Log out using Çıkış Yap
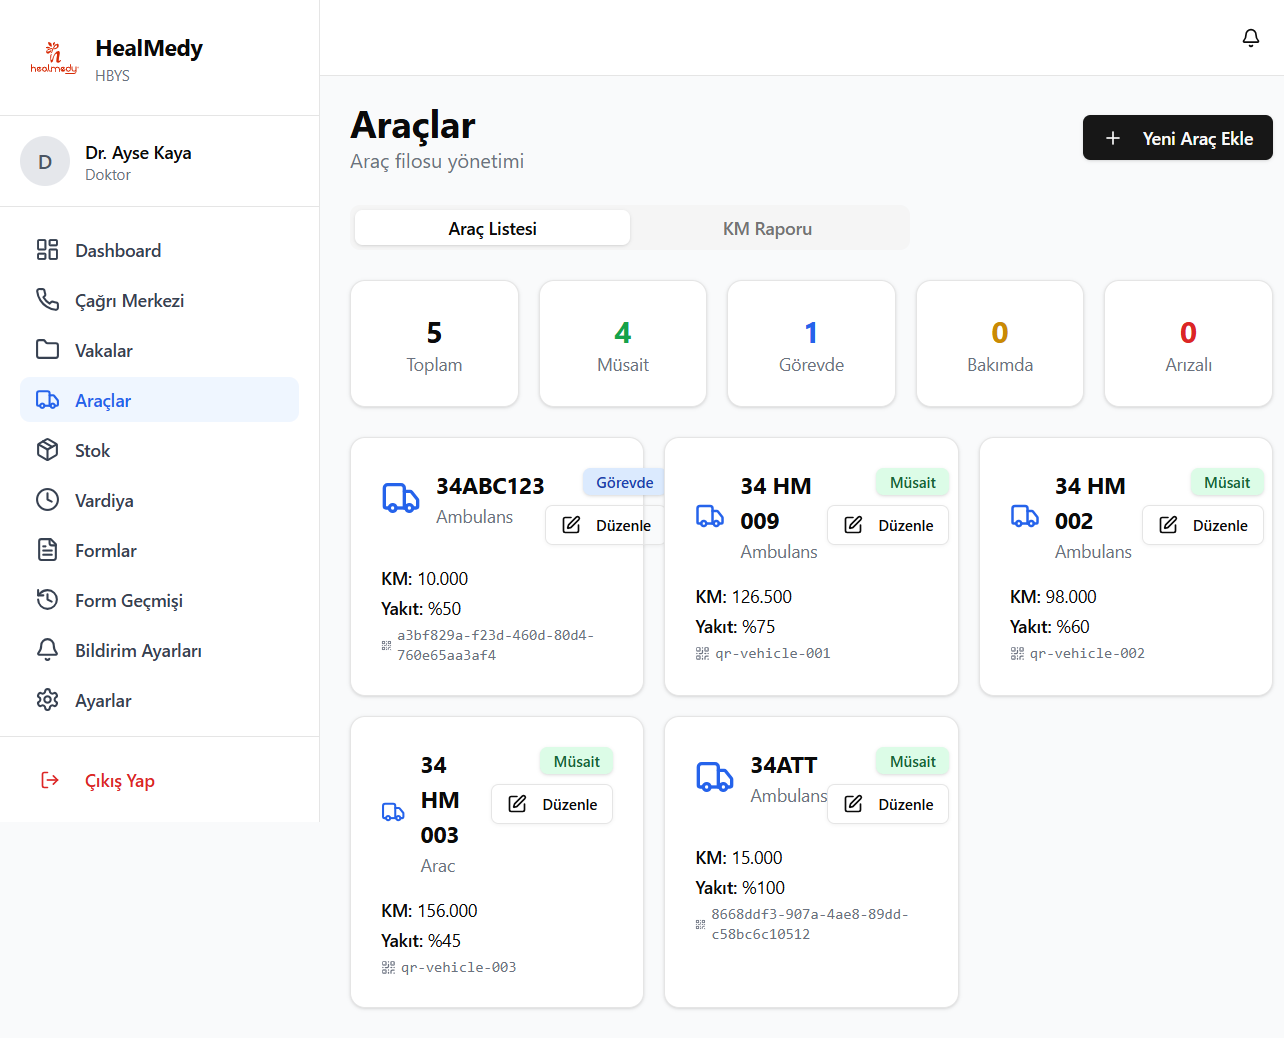 [119, 781]
